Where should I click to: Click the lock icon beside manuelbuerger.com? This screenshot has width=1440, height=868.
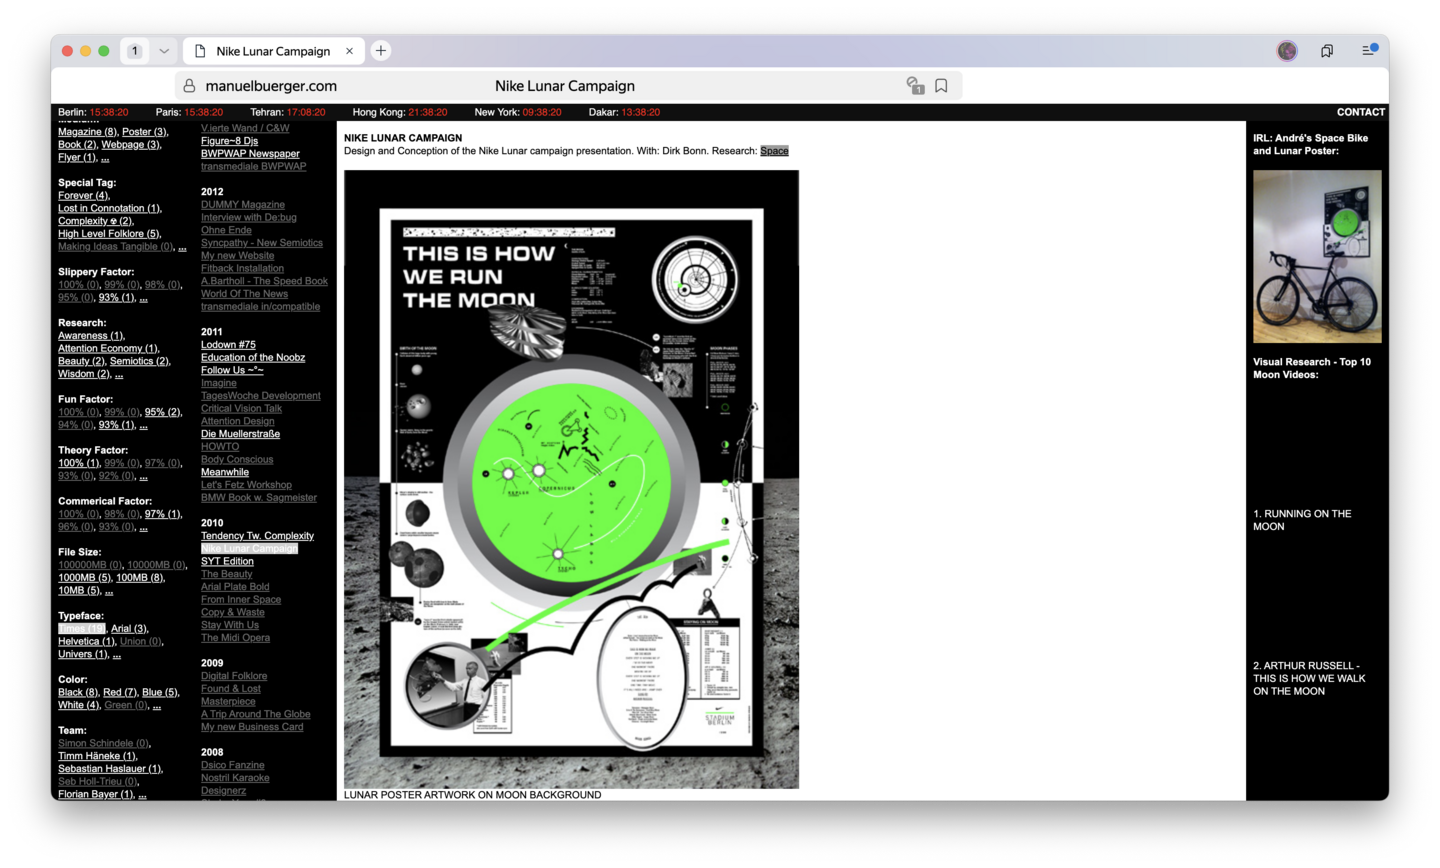[189, 86]
